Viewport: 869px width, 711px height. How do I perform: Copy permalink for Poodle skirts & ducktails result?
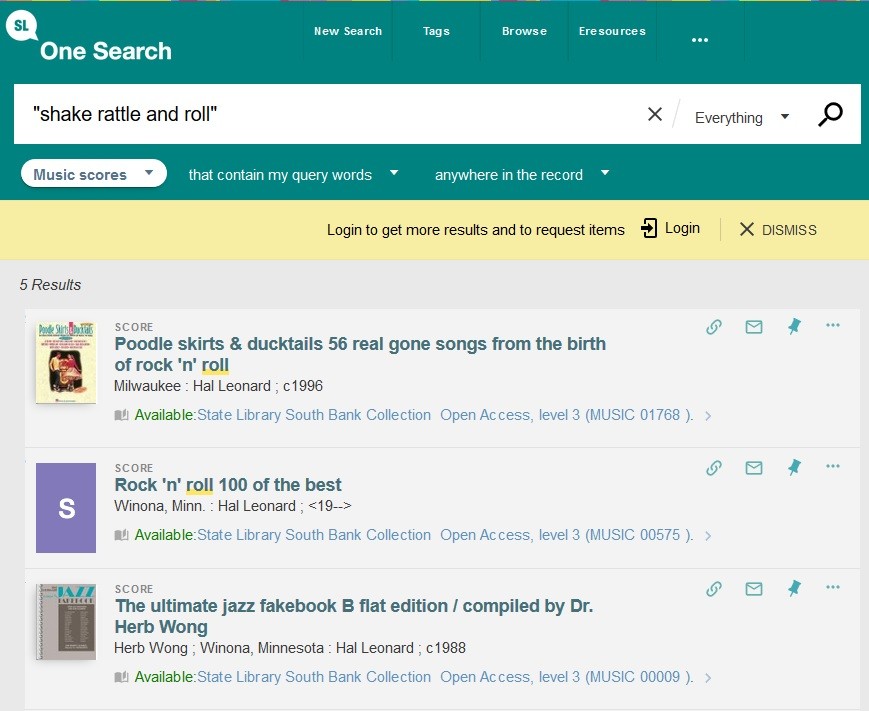[714, 327]
